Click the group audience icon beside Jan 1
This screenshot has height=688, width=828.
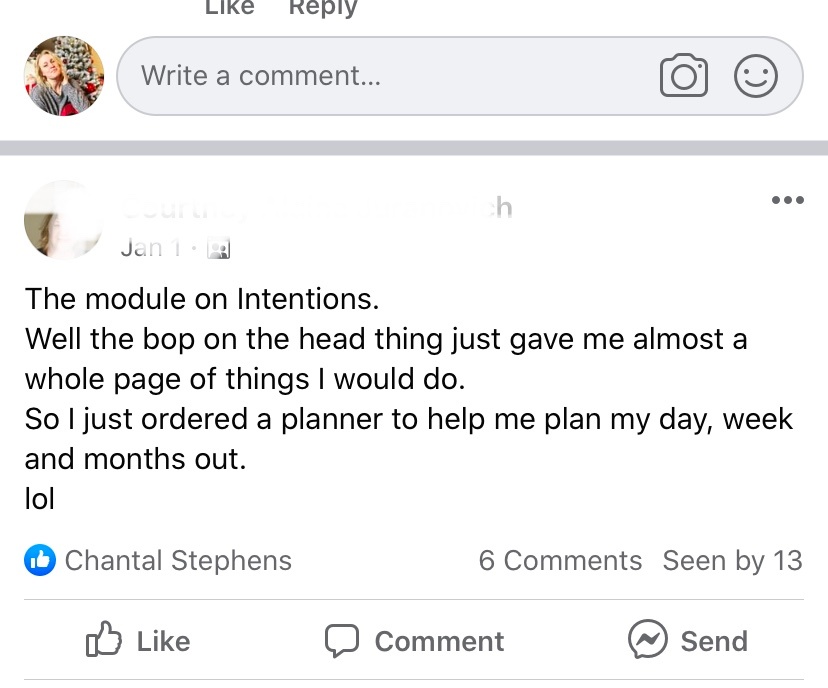(218, 248)
